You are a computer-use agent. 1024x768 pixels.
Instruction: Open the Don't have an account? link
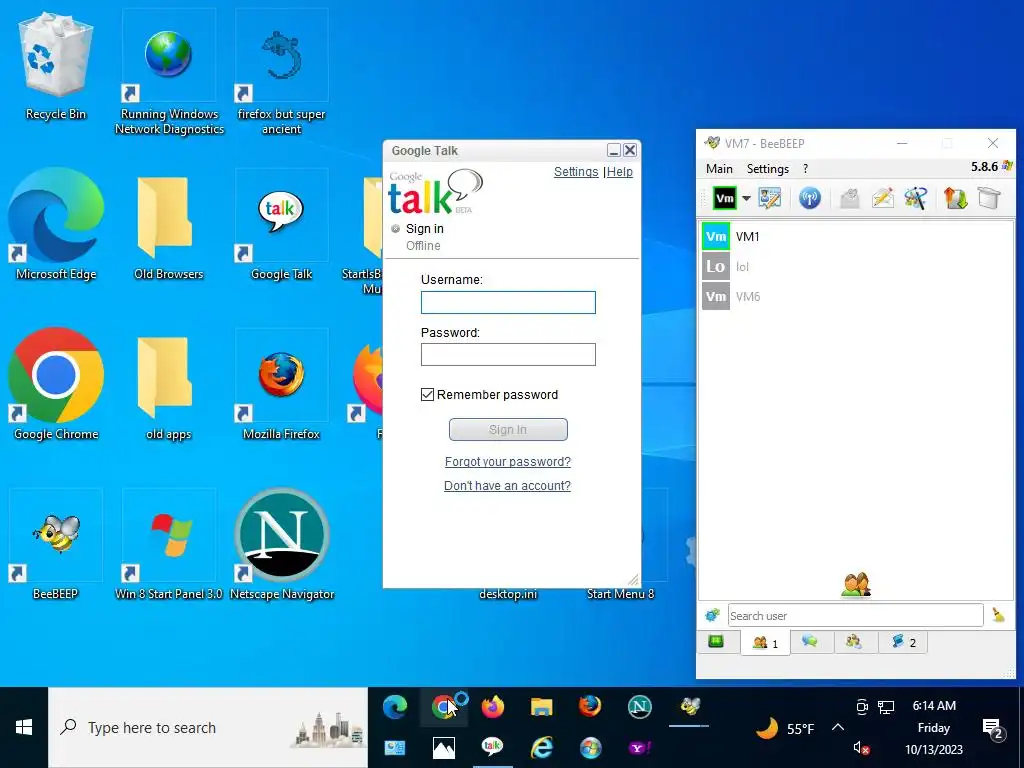pos(507,486)
